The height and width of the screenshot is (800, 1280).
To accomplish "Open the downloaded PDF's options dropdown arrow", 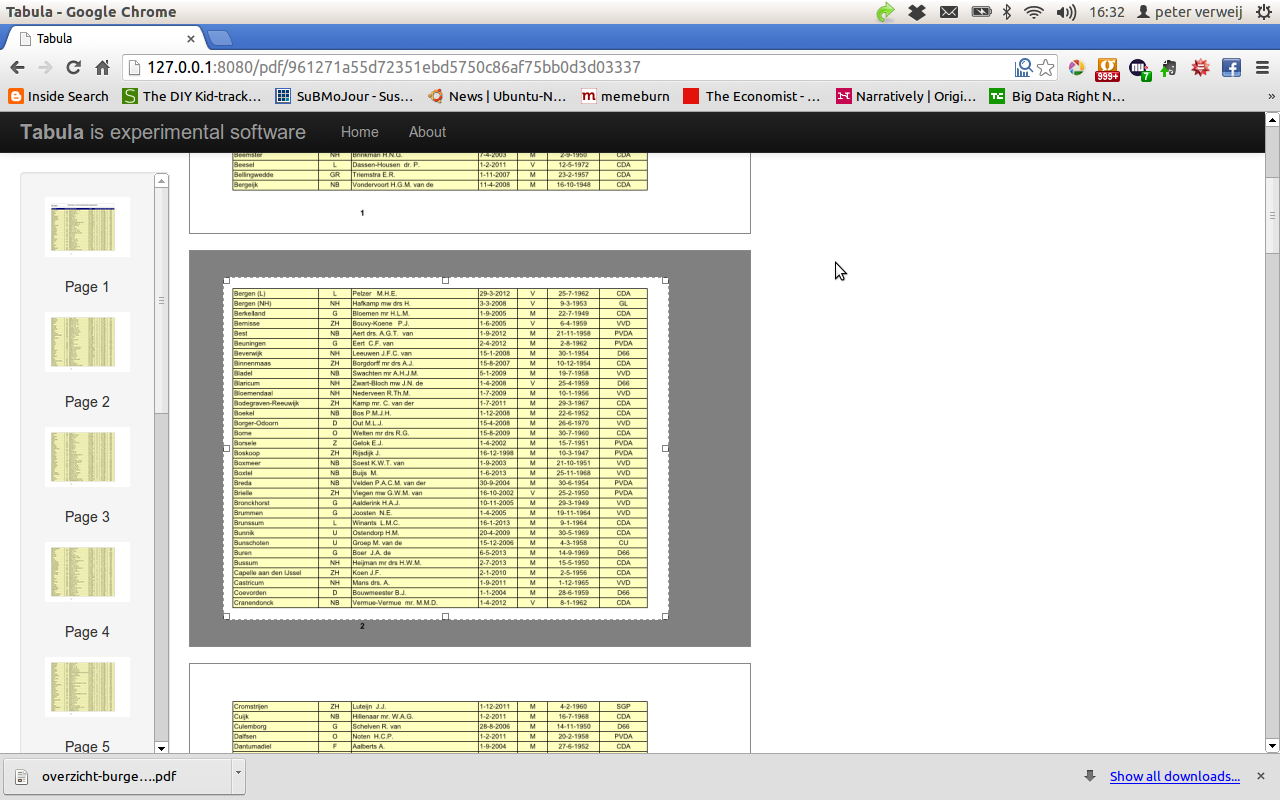I will pos(237,776).
